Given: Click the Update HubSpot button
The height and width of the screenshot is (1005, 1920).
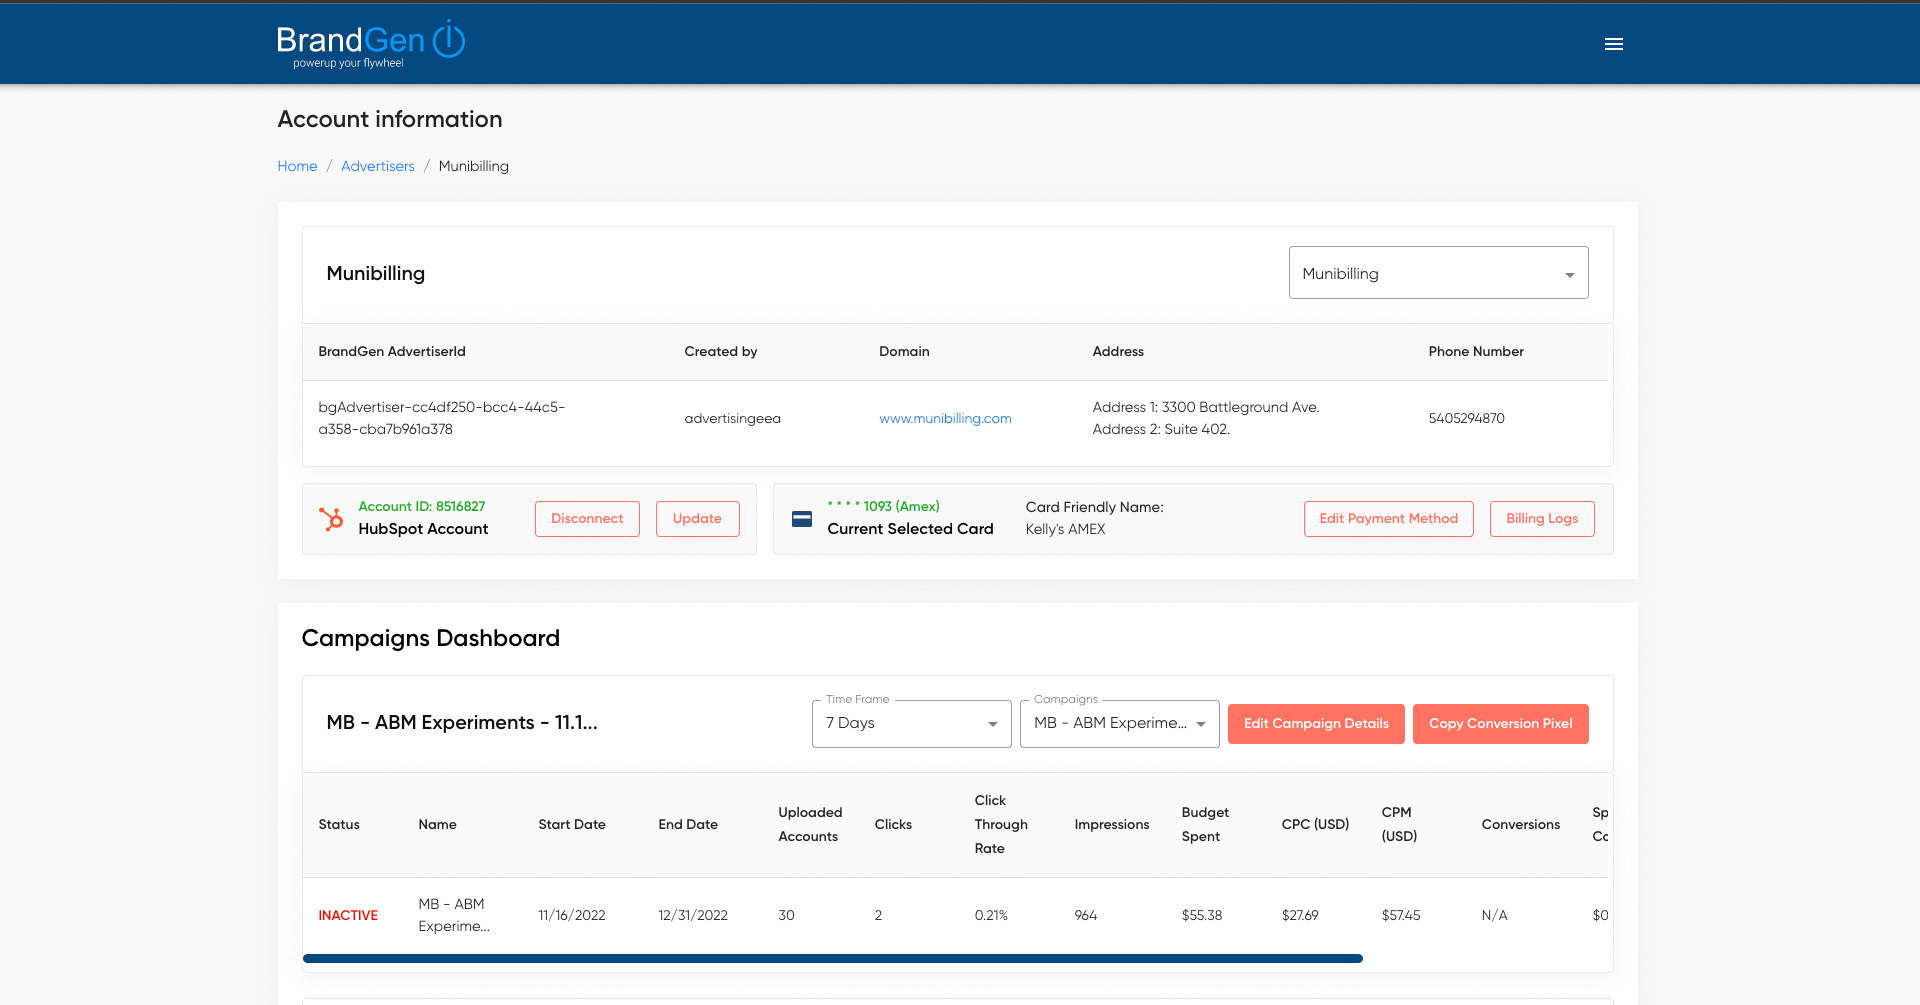Looking at the screenshot, I should 697,519.
